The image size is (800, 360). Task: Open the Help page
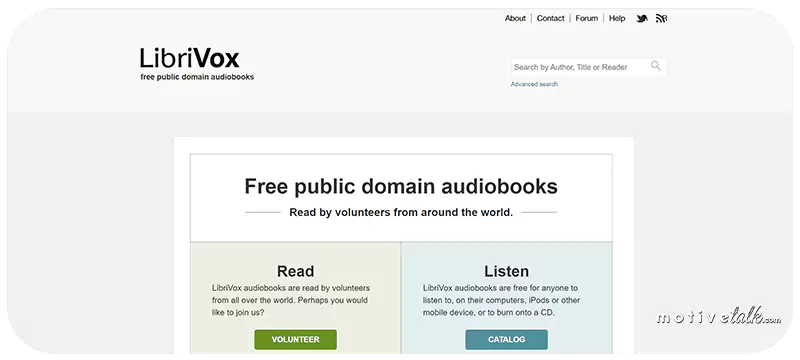[x=617, y=18]
